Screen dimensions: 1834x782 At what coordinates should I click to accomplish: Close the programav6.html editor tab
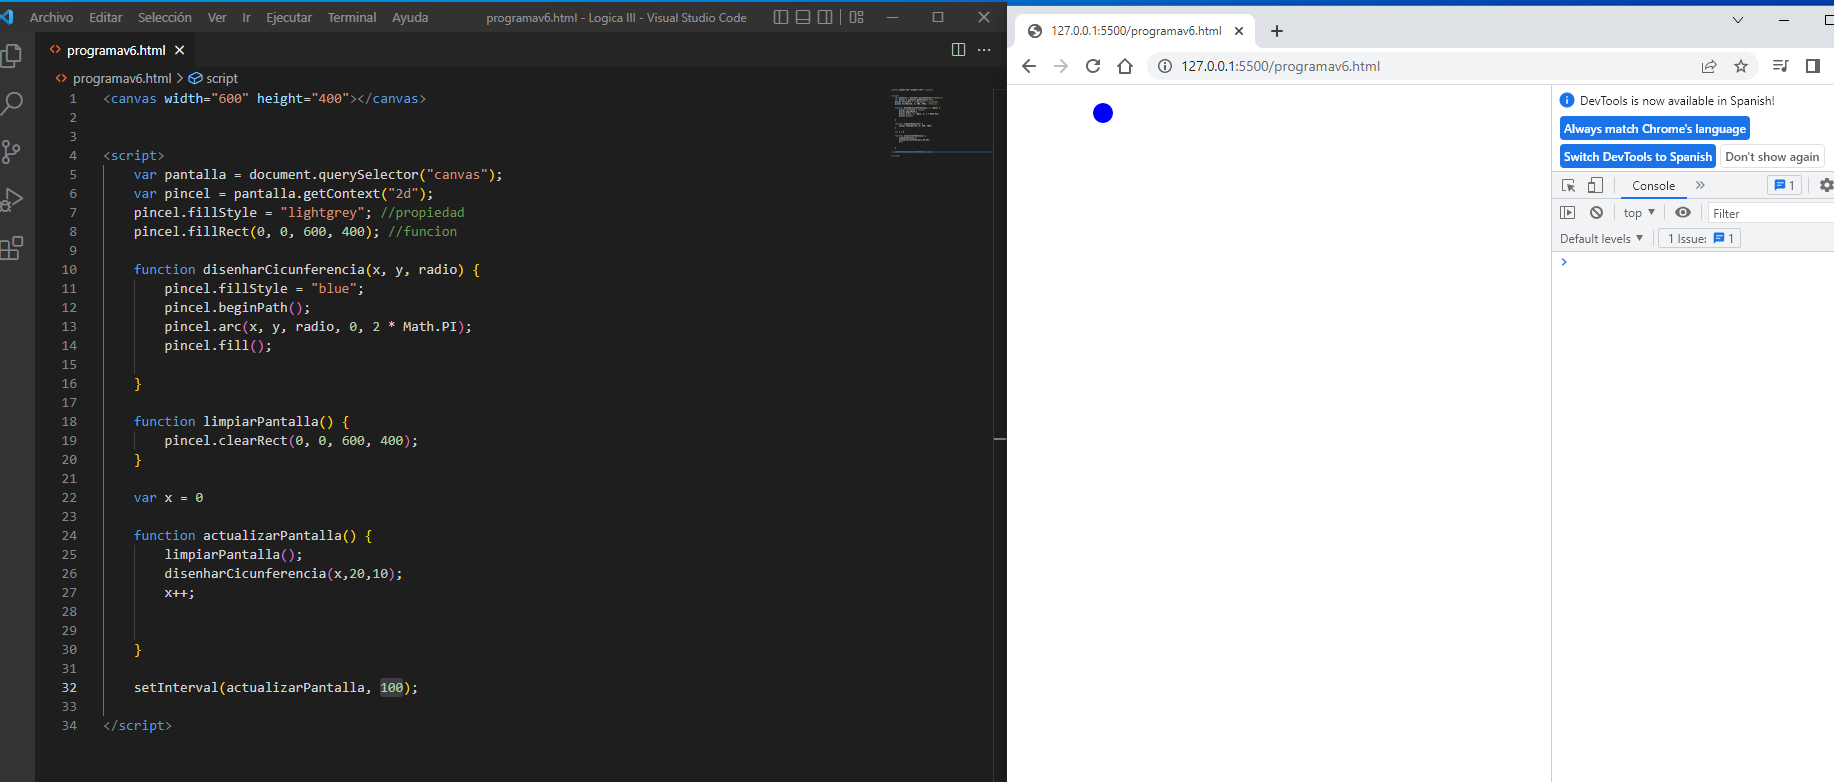[180, 50]
